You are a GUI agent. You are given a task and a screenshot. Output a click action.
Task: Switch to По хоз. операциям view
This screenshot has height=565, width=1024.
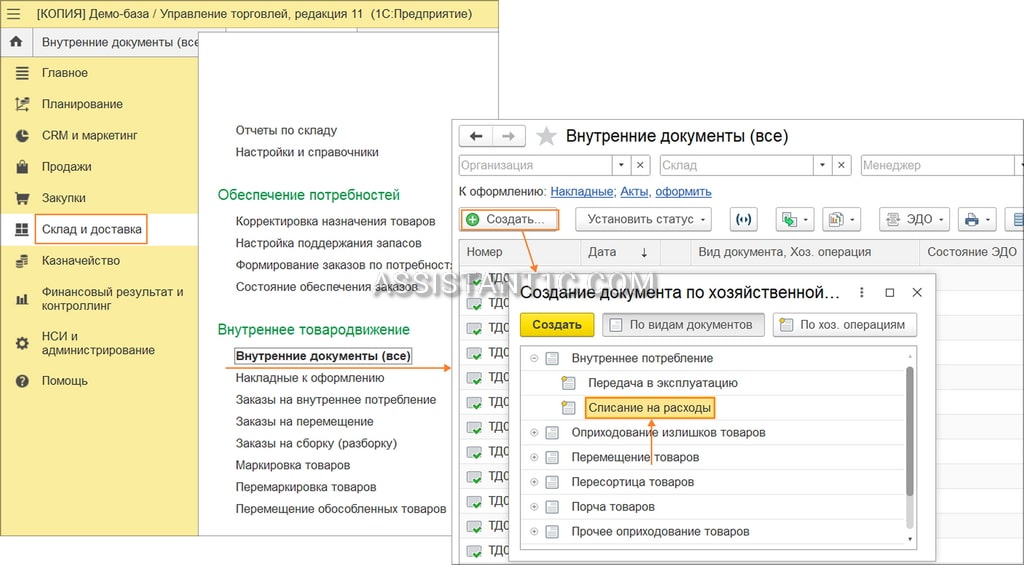tap(844, 325)
